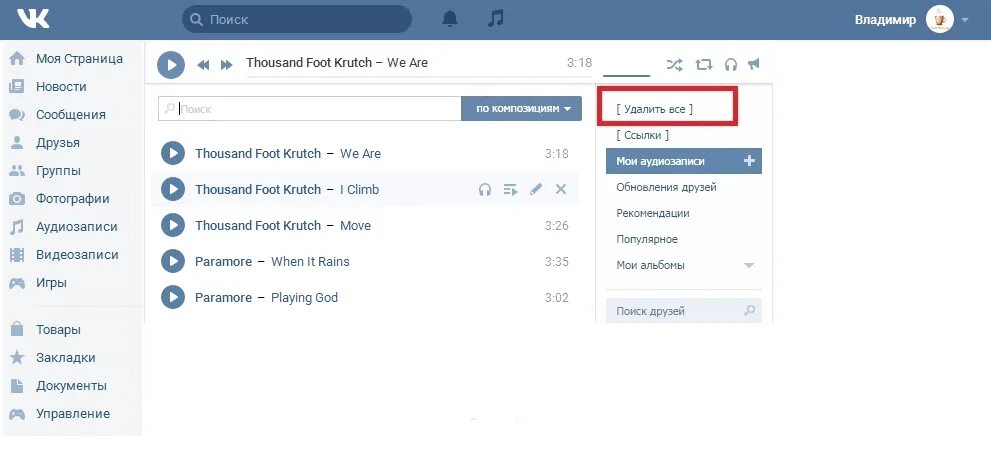Play Thousand Foot Krutch We Are in list

[x=173, y=153]
